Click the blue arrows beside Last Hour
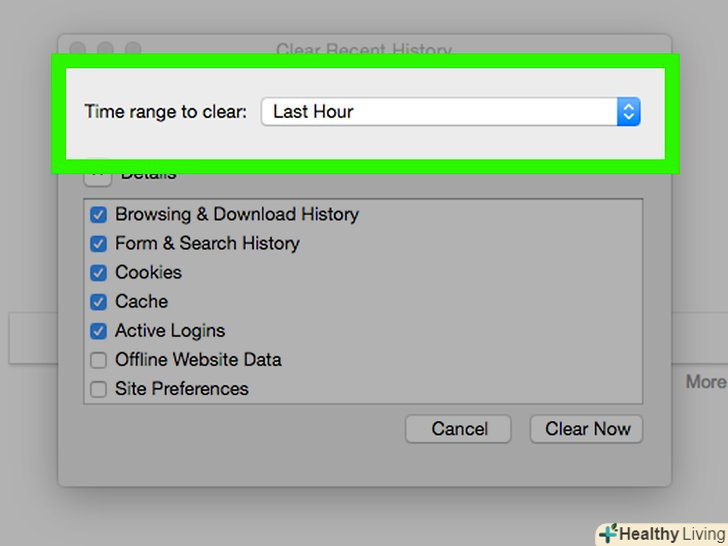 628,111
